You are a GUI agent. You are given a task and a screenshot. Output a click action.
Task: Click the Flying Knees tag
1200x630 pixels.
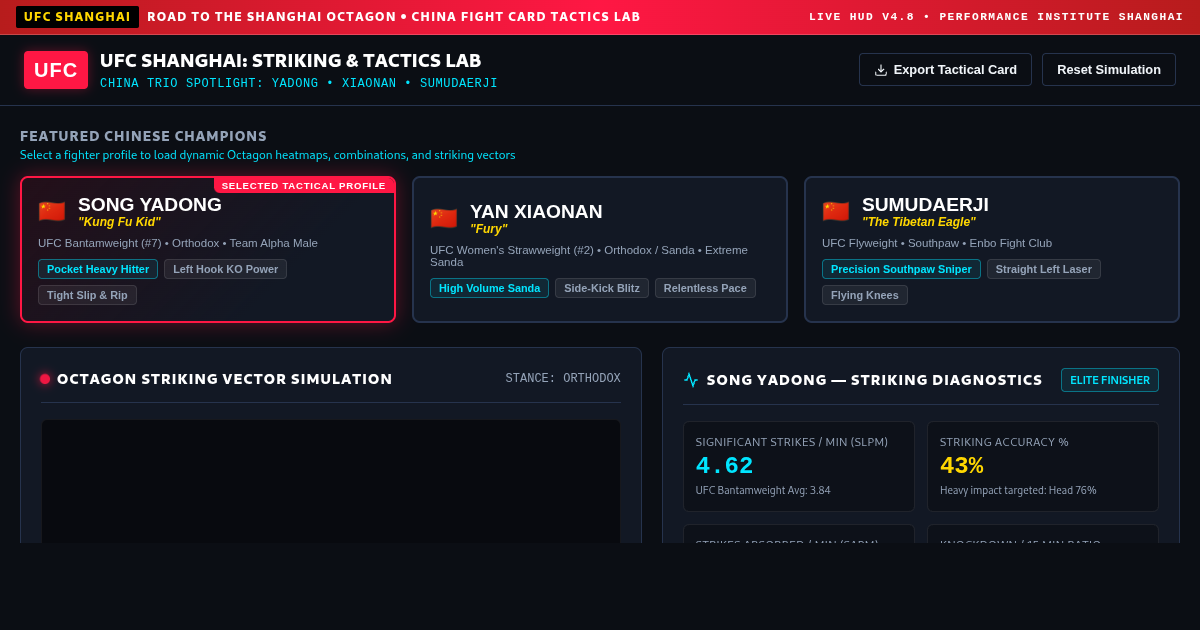coord(865,295)
